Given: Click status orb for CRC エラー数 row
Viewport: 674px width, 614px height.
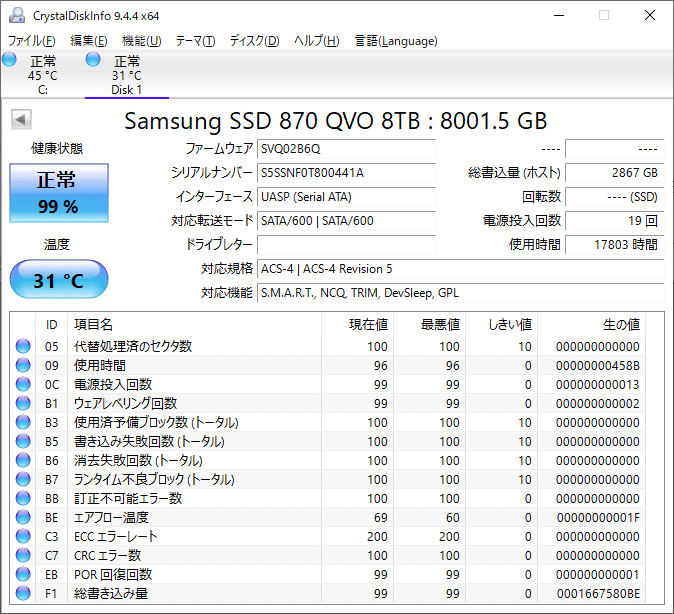Looking at the screenshot, I should pos(23,555).
